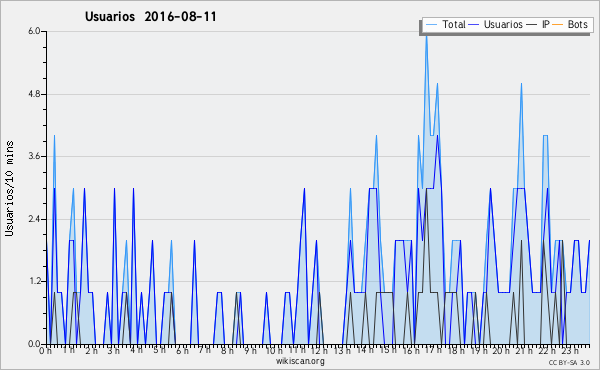600x370 pixels.
Task: Click the "13 h" x-axis label
Action: tap(342, 350)
